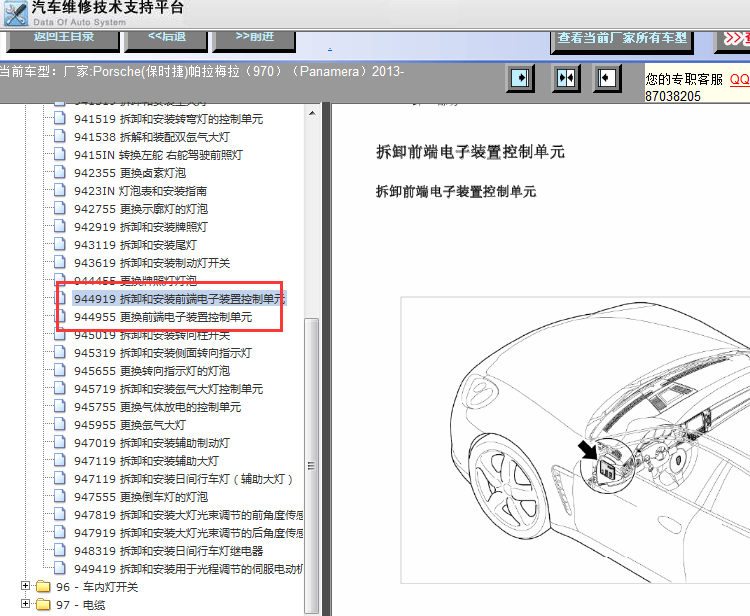750x616 pixels.
Task: Select 945319 拆卸和安装侧面转向指示灯
Action: pos(163,353)
